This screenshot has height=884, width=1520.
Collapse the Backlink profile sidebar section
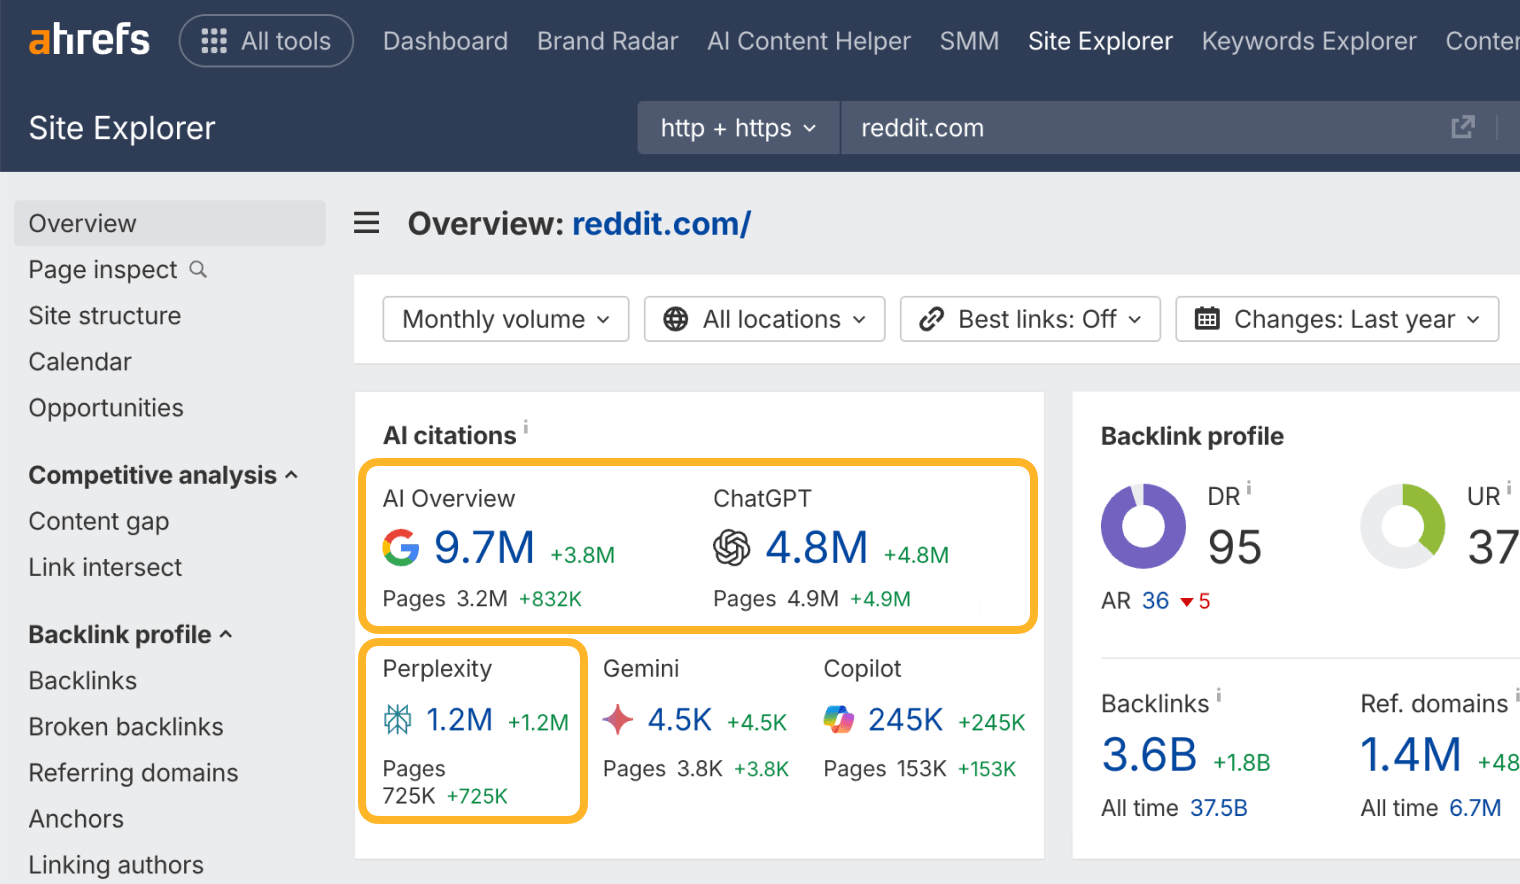pos(130,635)
